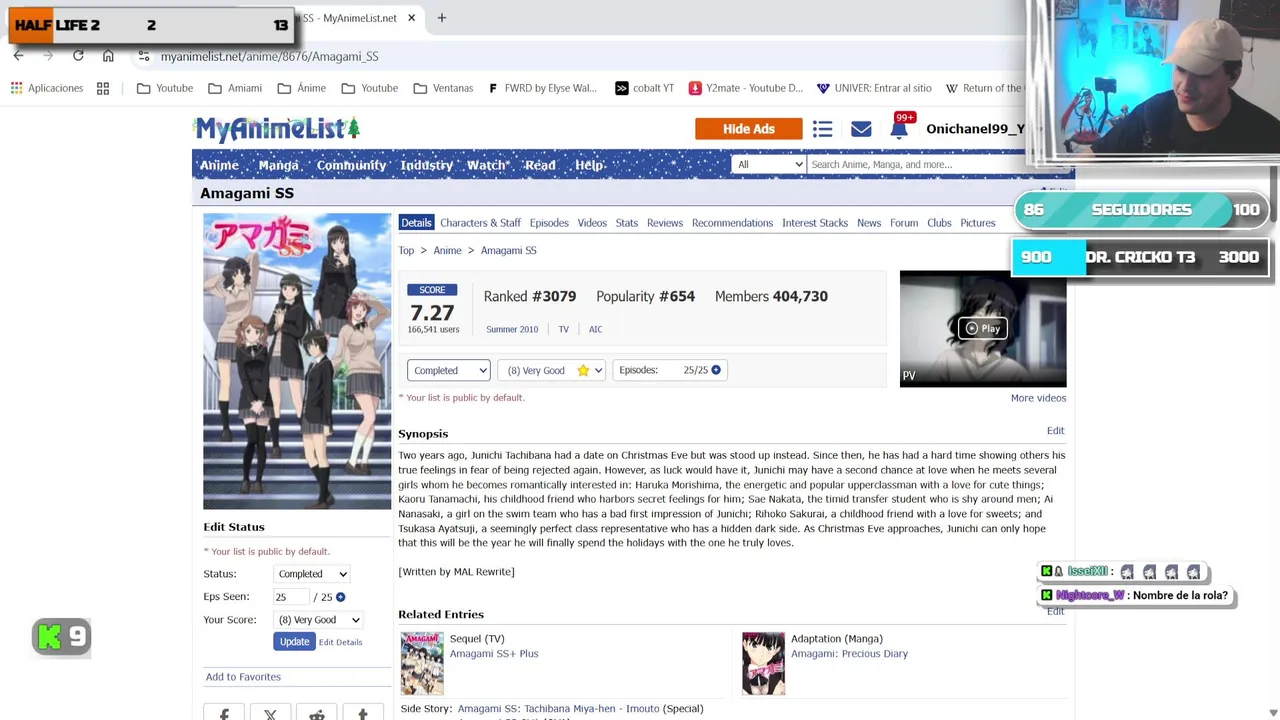Open the cobalt YT bookmark

pyautogui.click(x=644, y=88)
